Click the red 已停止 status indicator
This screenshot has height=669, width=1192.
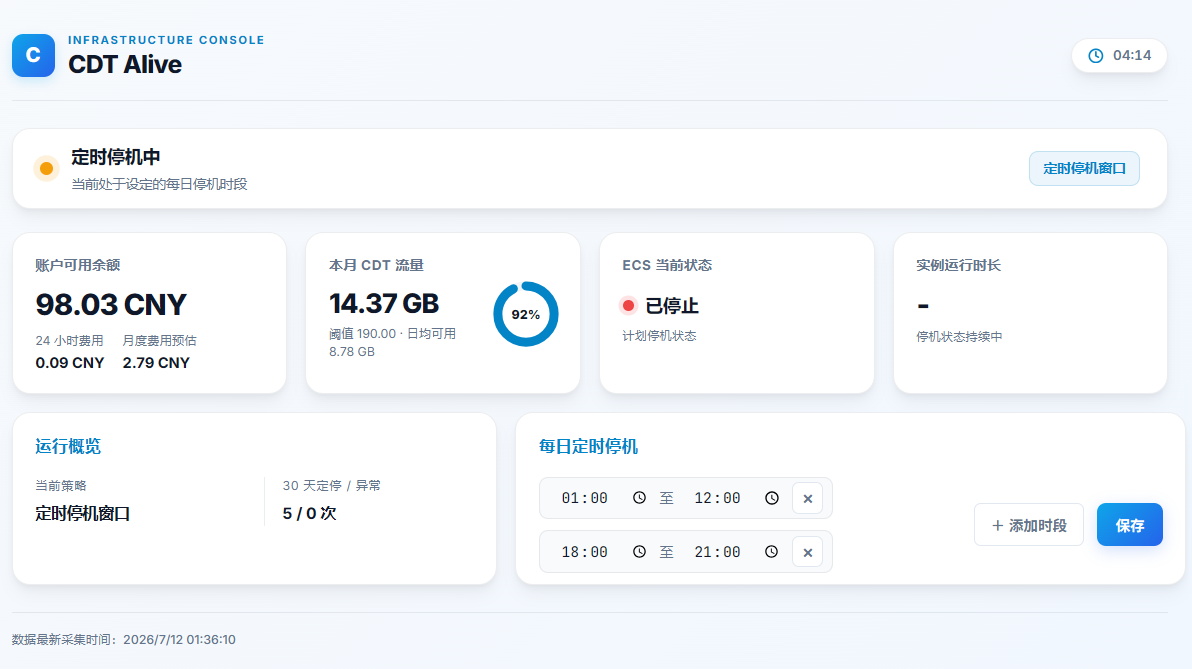point(628,306)
